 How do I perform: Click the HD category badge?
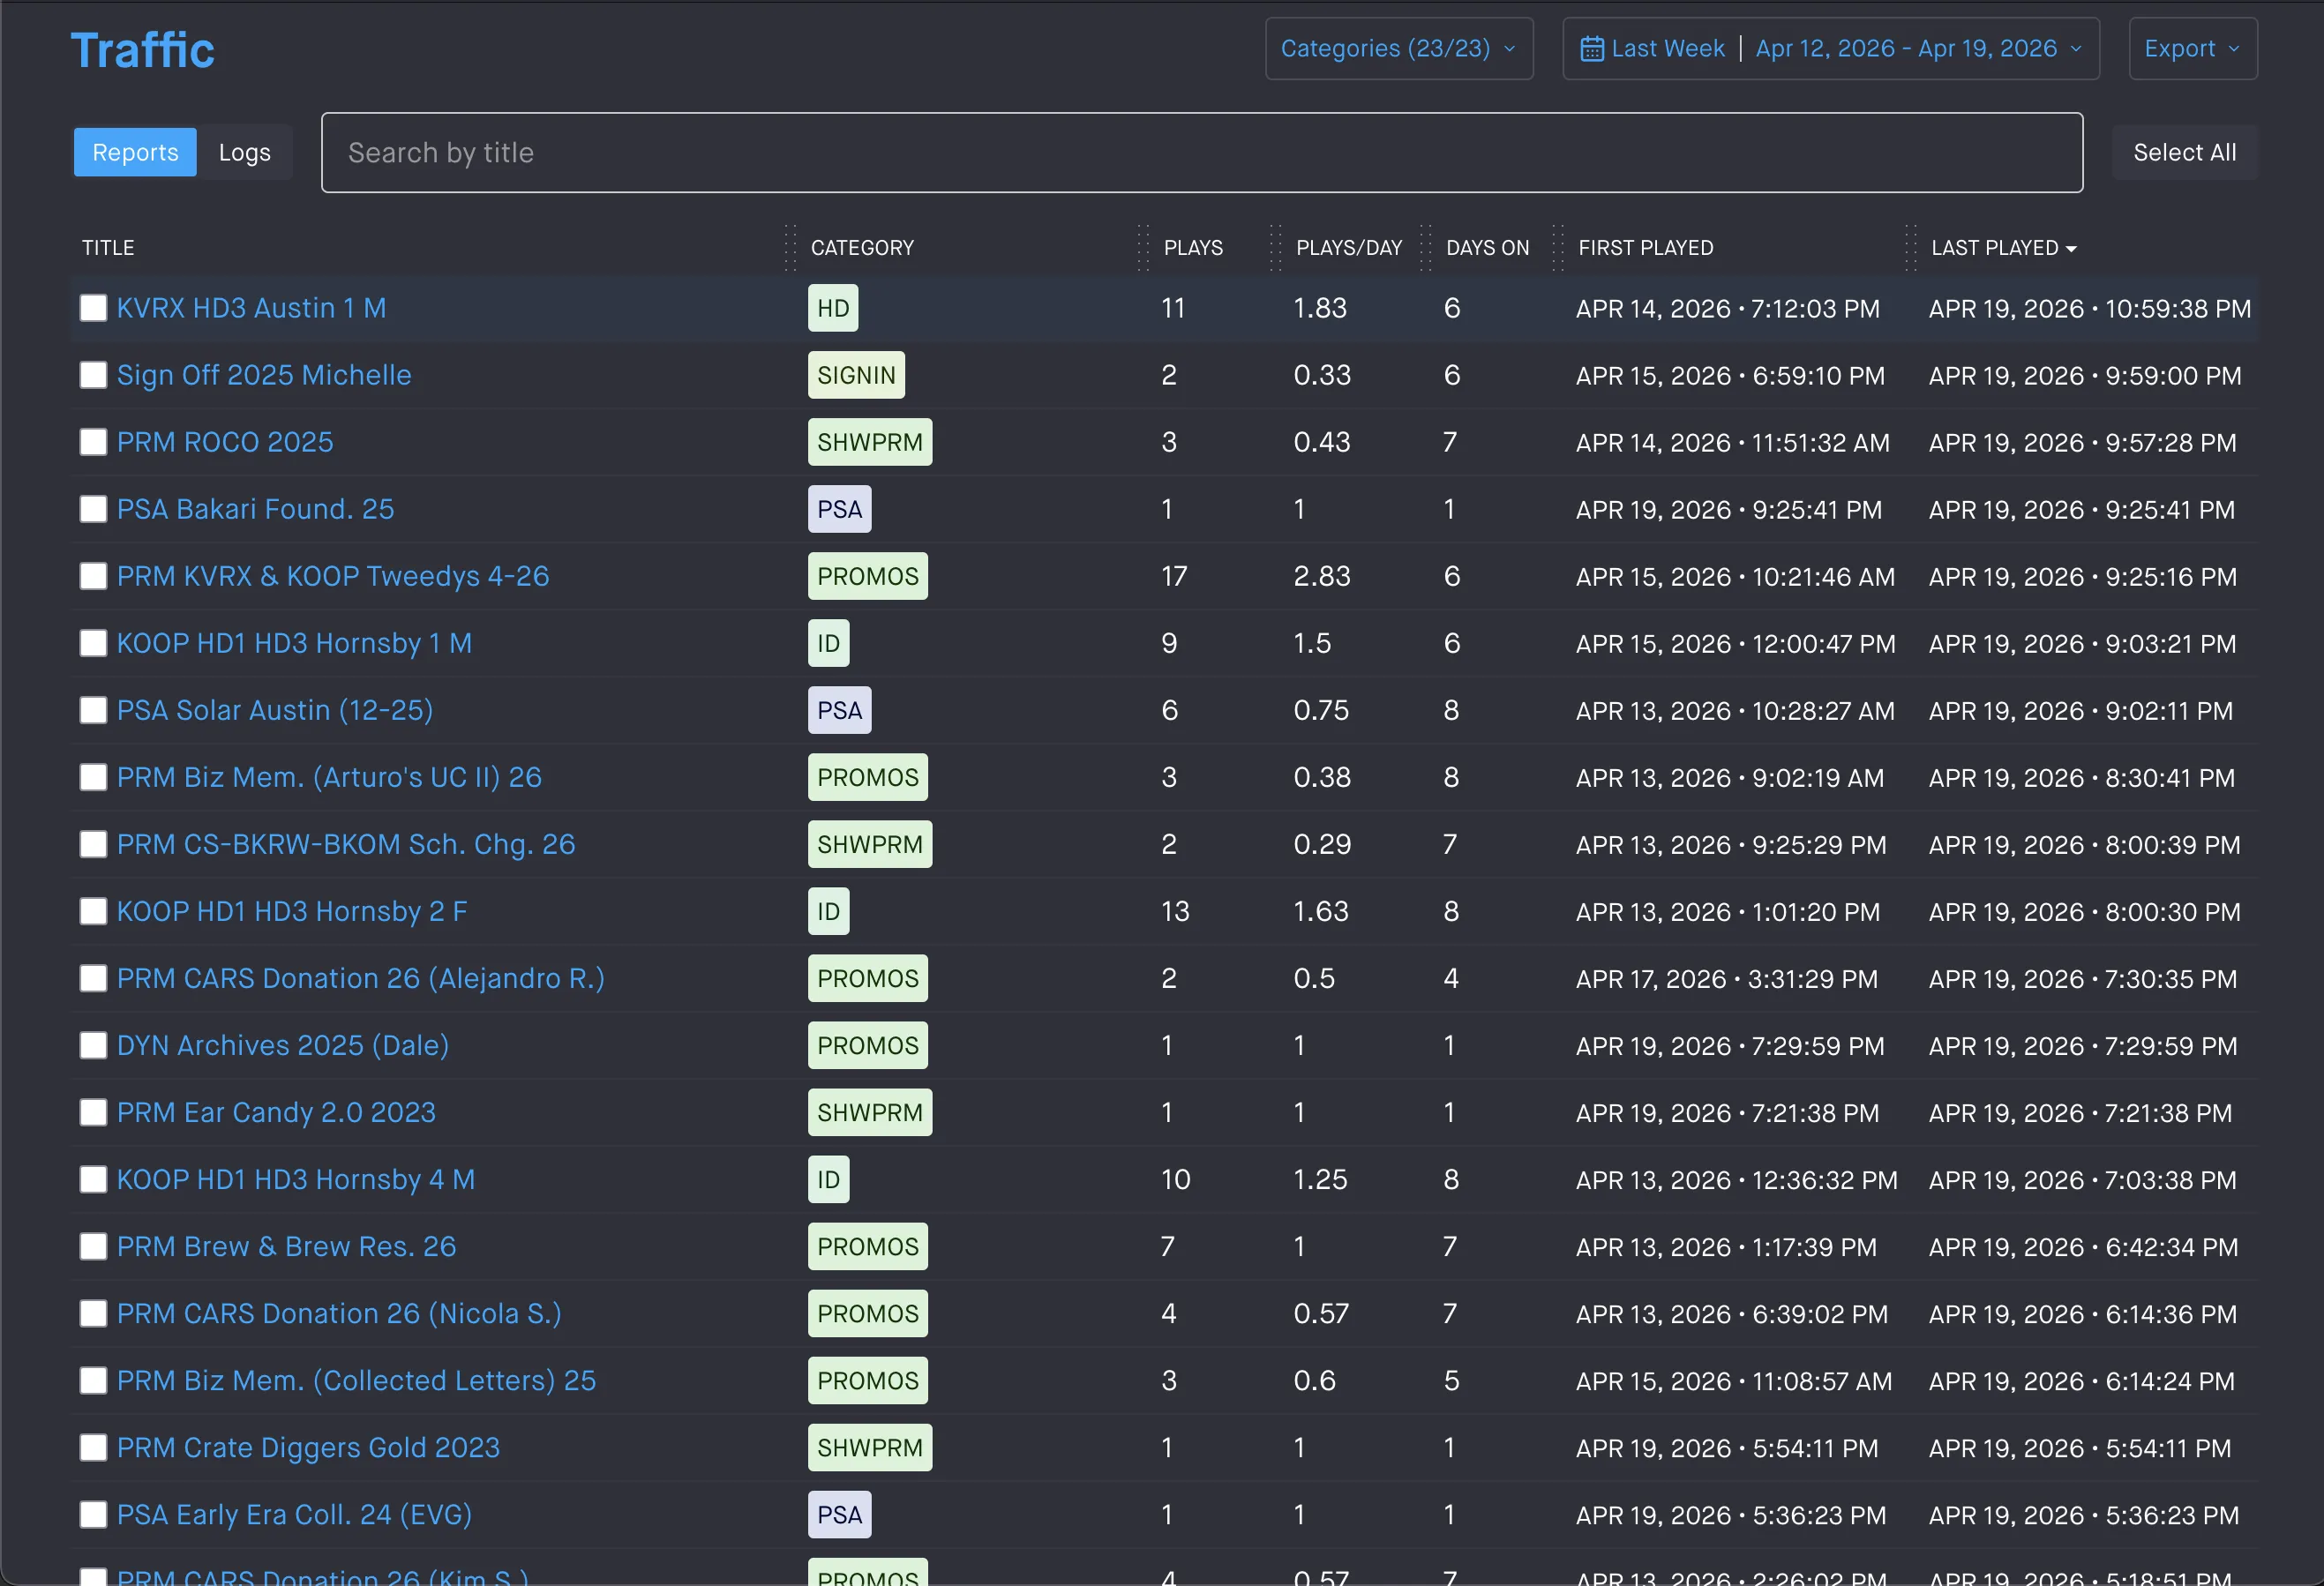click(833, 308)
